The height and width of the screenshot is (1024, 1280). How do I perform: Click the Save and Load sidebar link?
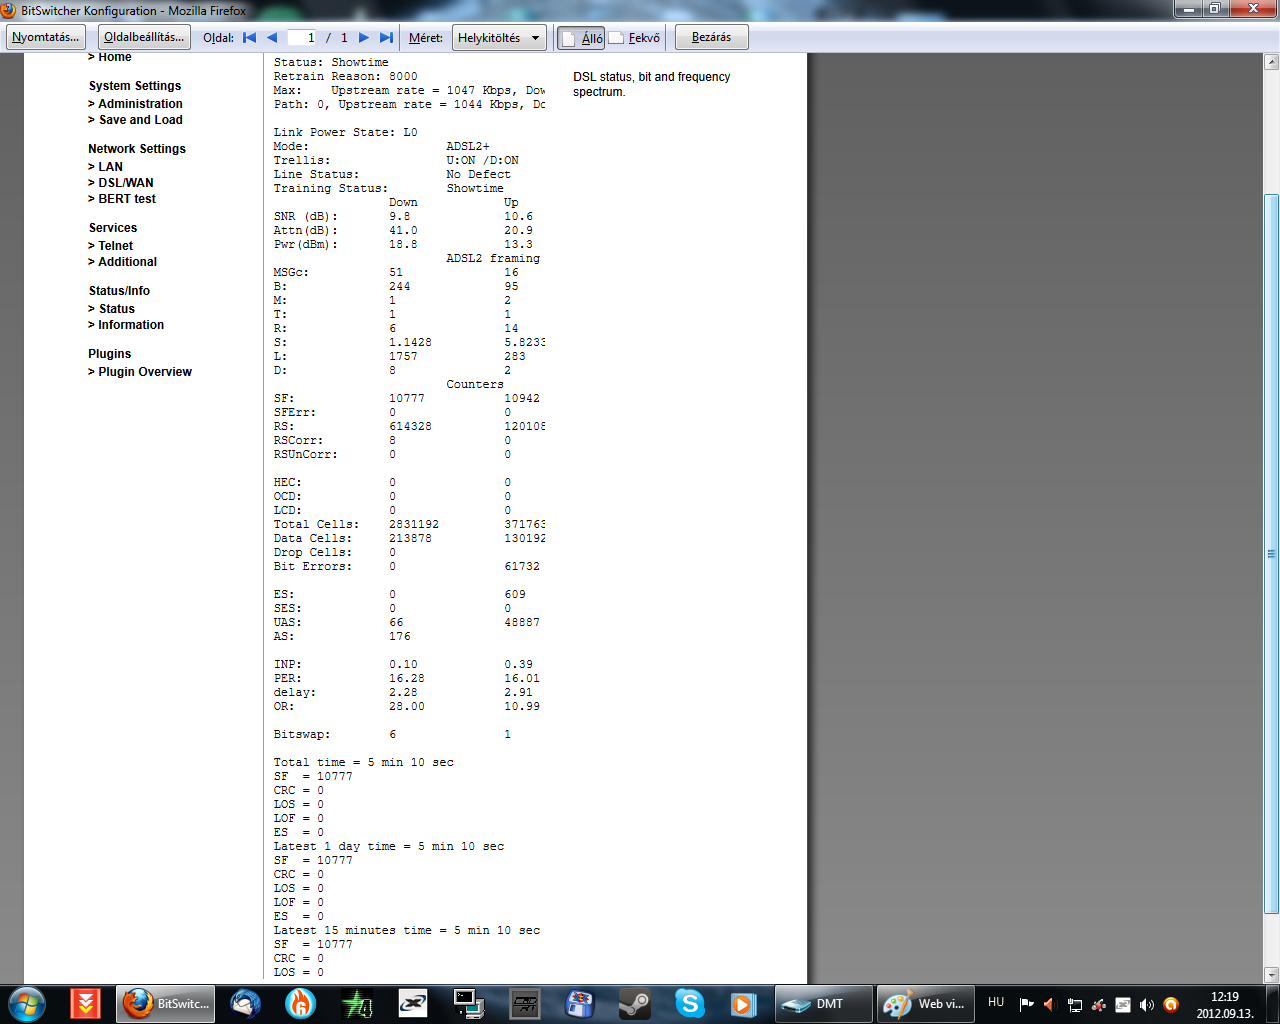click(x=140, y=120)
